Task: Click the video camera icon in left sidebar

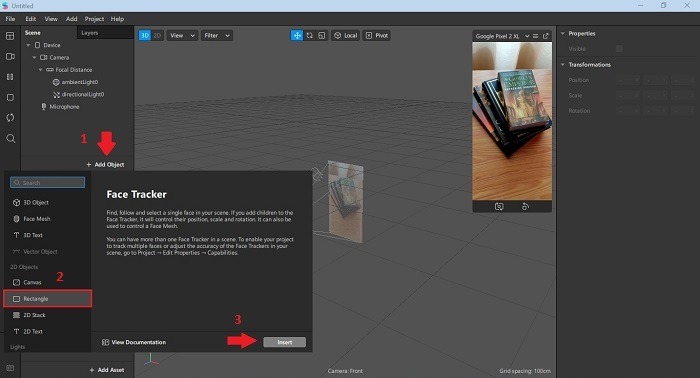Action: pyautogui.click(x=10, y=57)
